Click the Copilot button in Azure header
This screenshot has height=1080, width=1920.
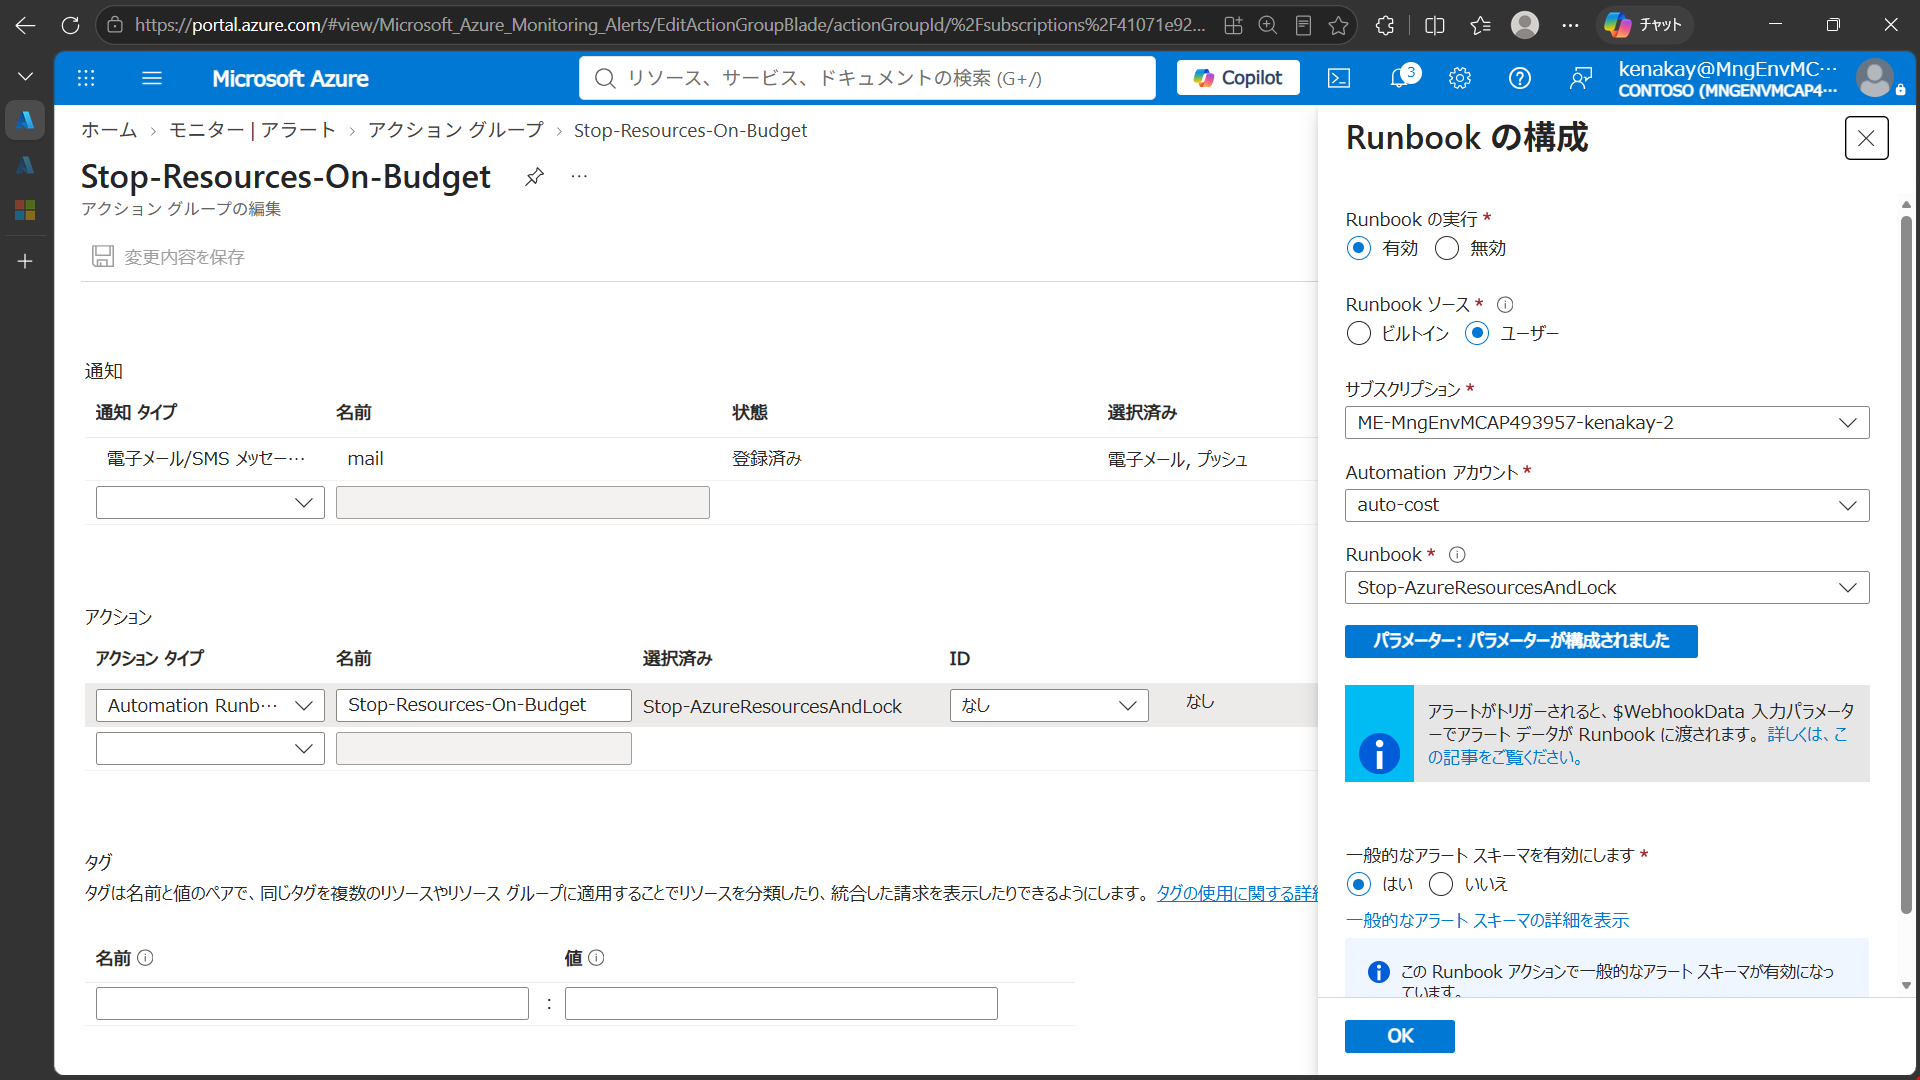coord(1238,78)
